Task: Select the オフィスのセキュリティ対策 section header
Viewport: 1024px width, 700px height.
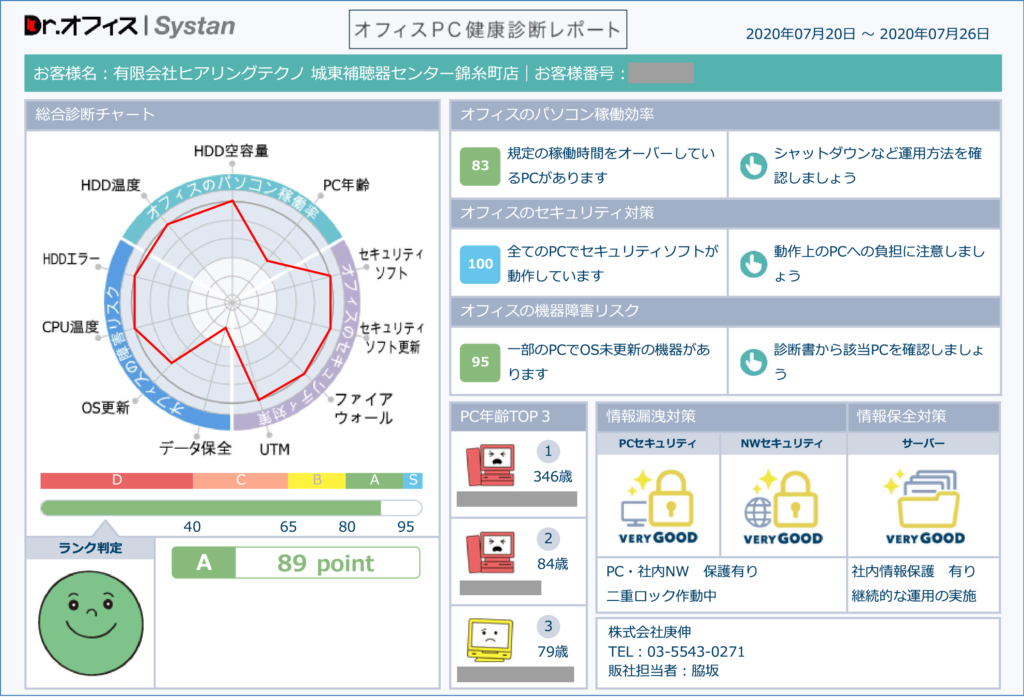Action: [725, 213]
